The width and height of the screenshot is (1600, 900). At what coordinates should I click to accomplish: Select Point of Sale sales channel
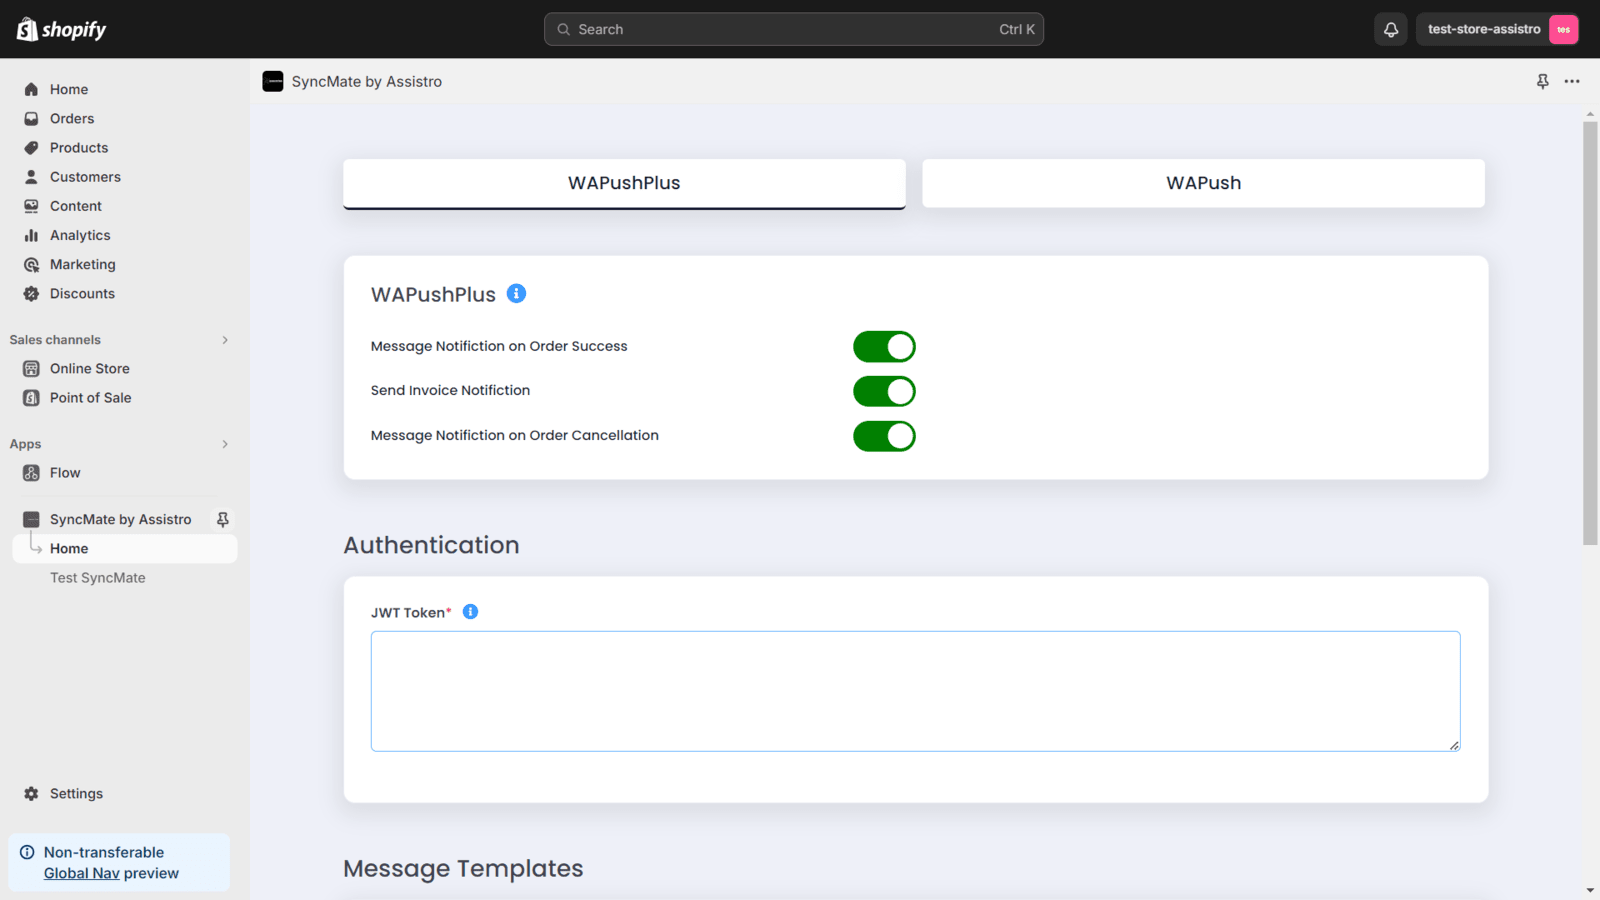pos(90,397)
